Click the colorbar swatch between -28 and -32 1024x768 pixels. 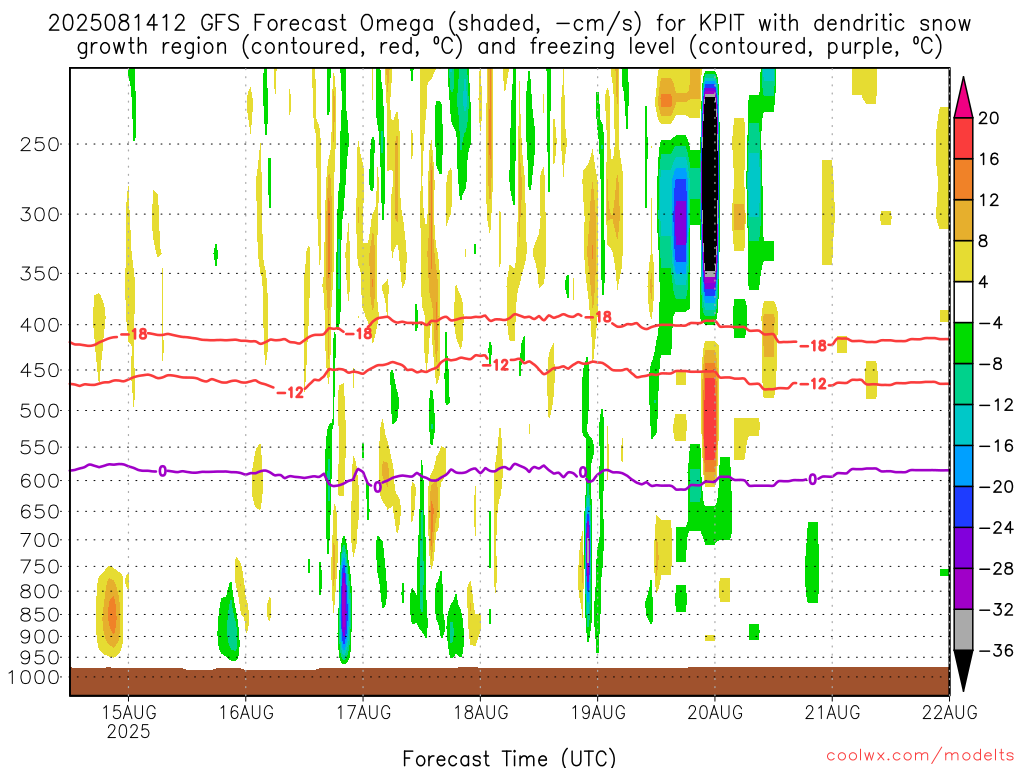pos(963,589)
